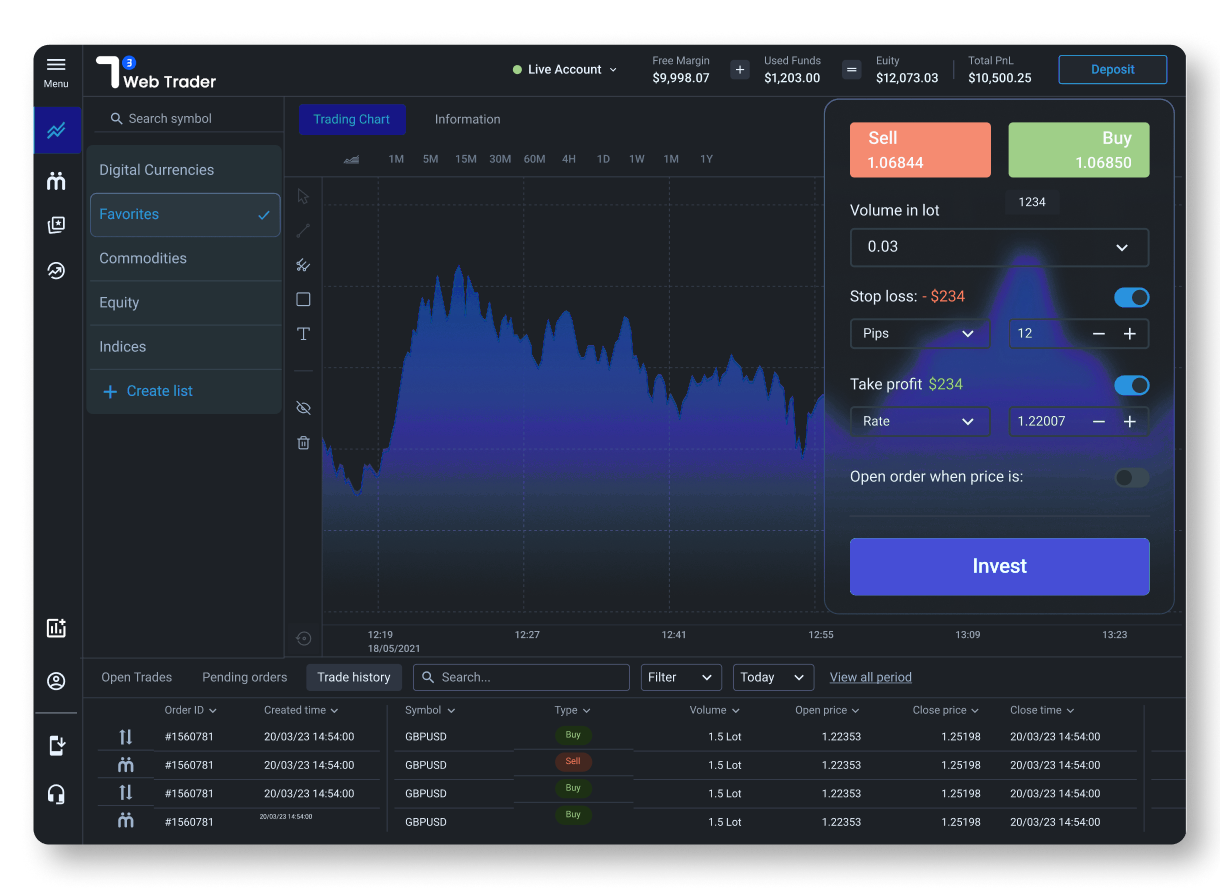Viewport: 1220px width, 888px height.
Task: Click the Invest button
Action: pyautogui.click(x=999, y=566)
